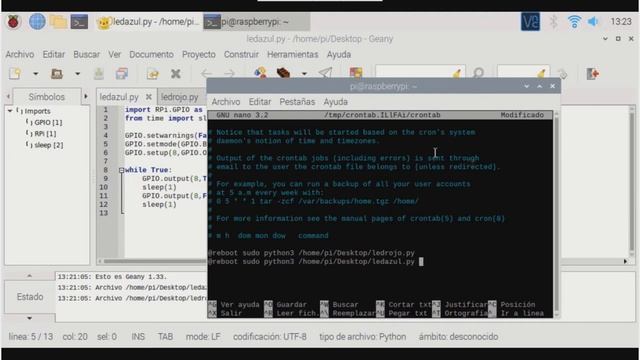Click Geany editor horizontal scrollbar
Image resolution: width=640 pixels, height=360 pixels.
(155, 261)
